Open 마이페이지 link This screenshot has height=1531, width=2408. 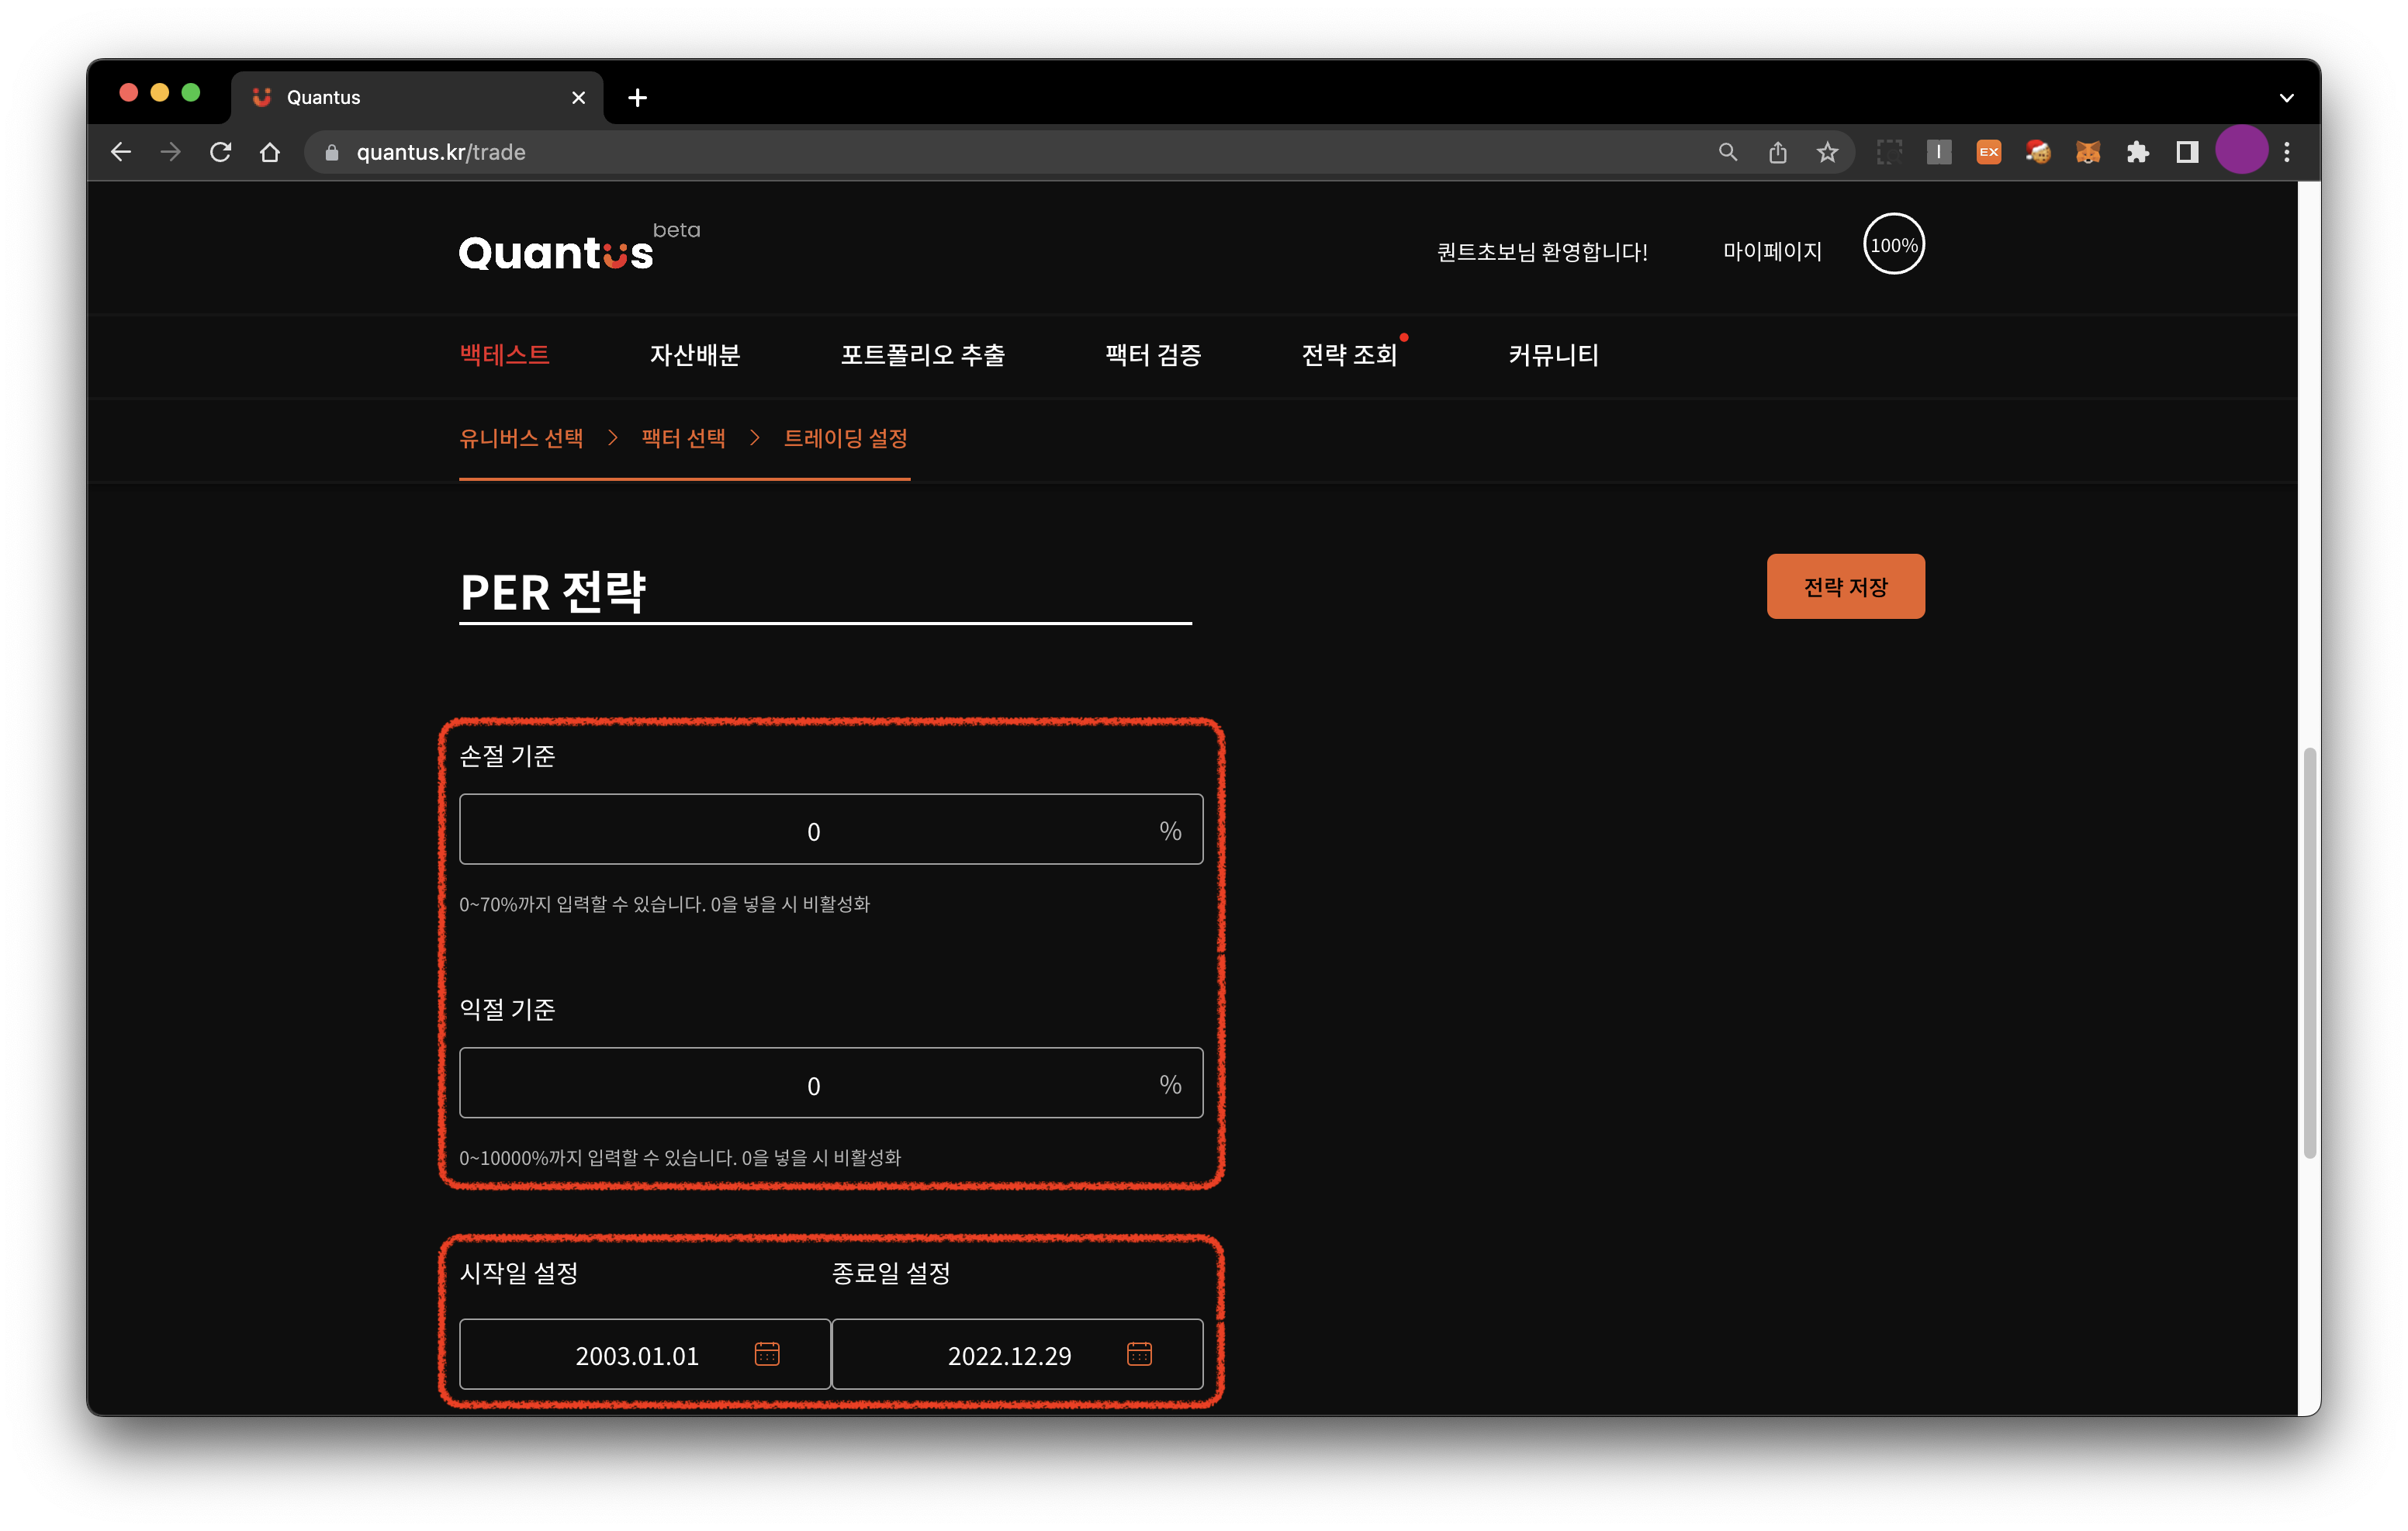click(x=1771, y=252)
